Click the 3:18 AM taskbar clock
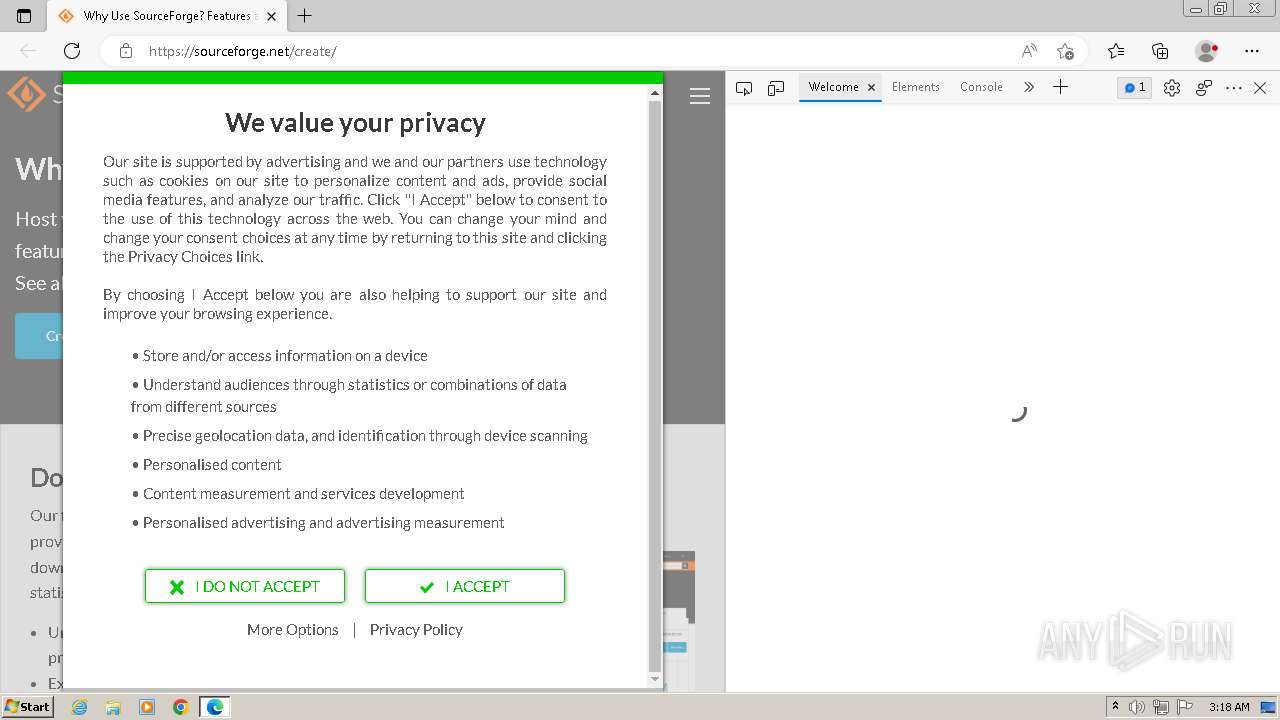 pyautogui.click(x=1229, y=707)
